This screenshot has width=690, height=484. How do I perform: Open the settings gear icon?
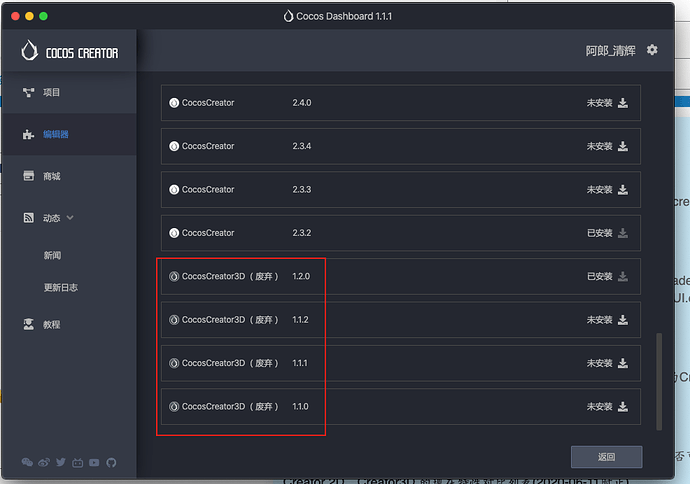pyautogui.click(x=652, y=50)
